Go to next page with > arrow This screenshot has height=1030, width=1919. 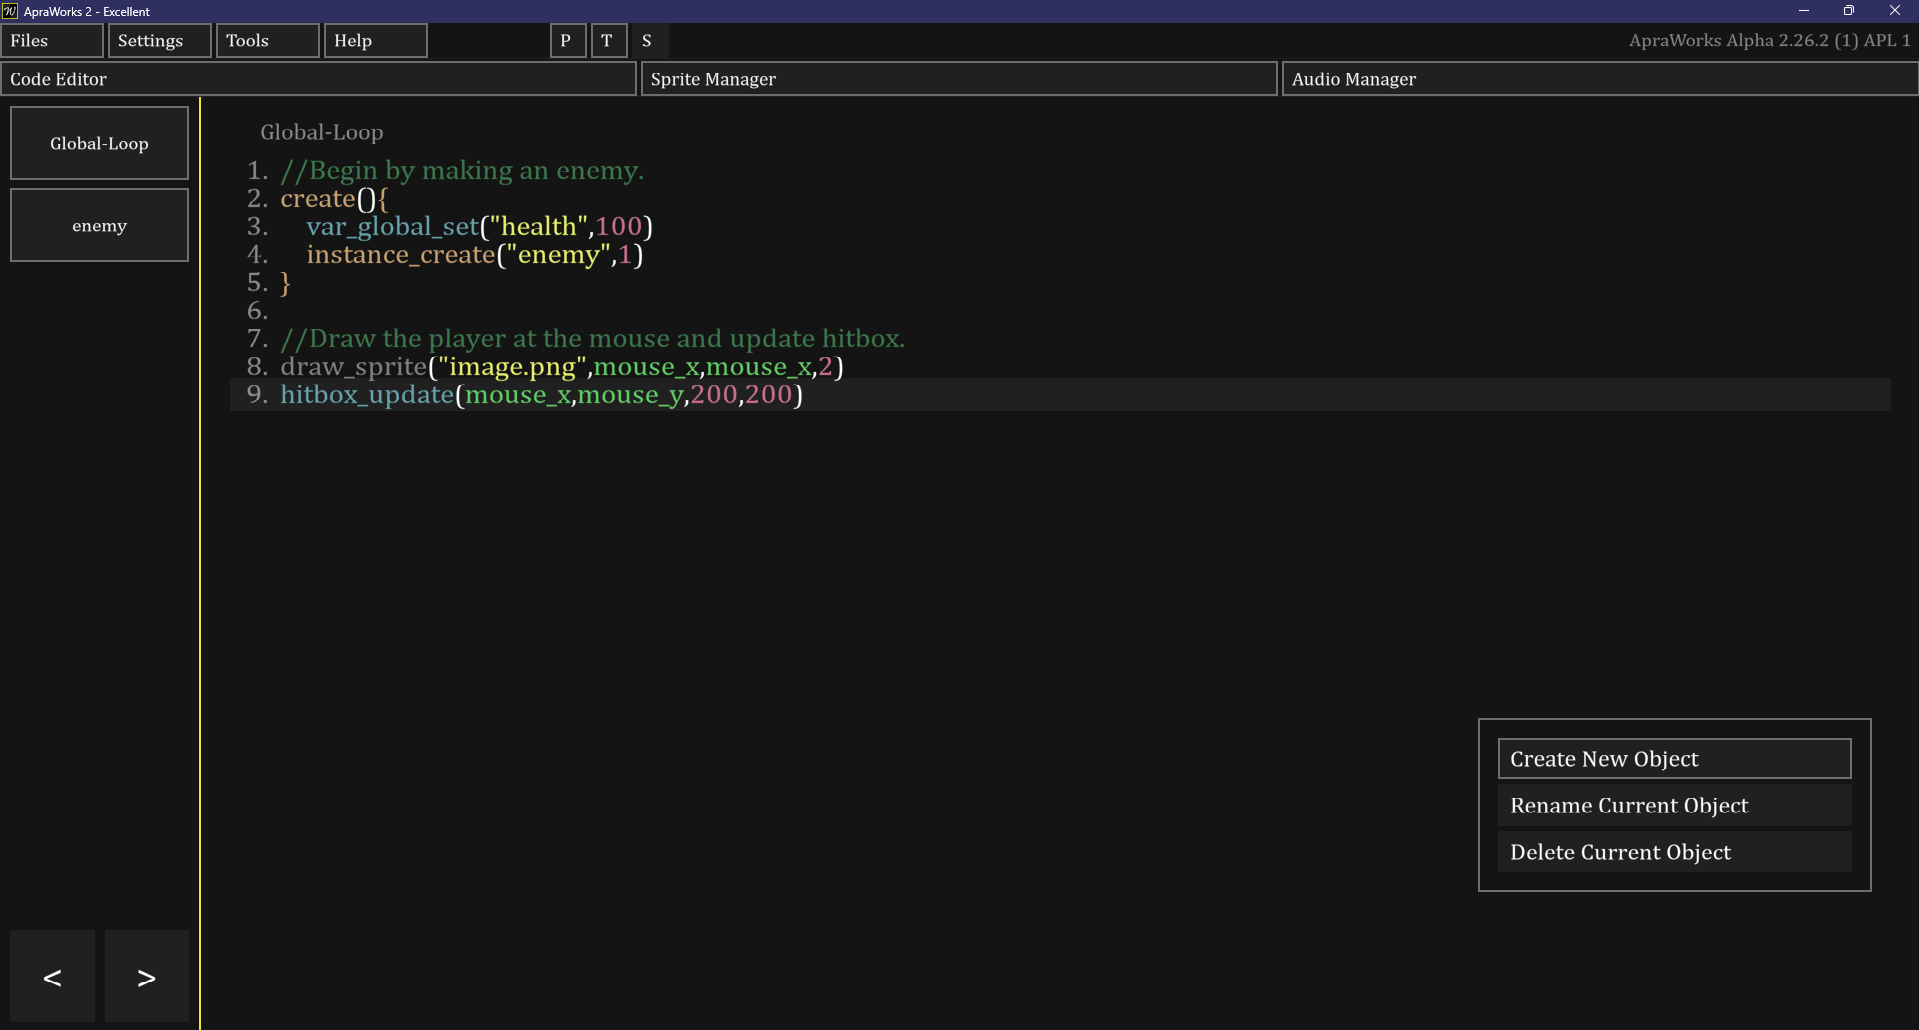click(x=147, y=976)
